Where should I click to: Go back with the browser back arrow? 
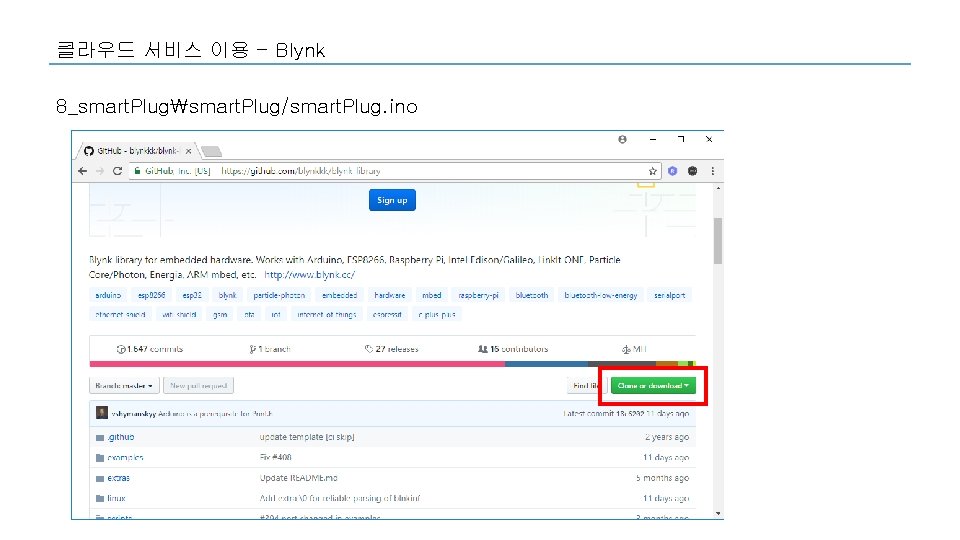[x=83, y=171]
